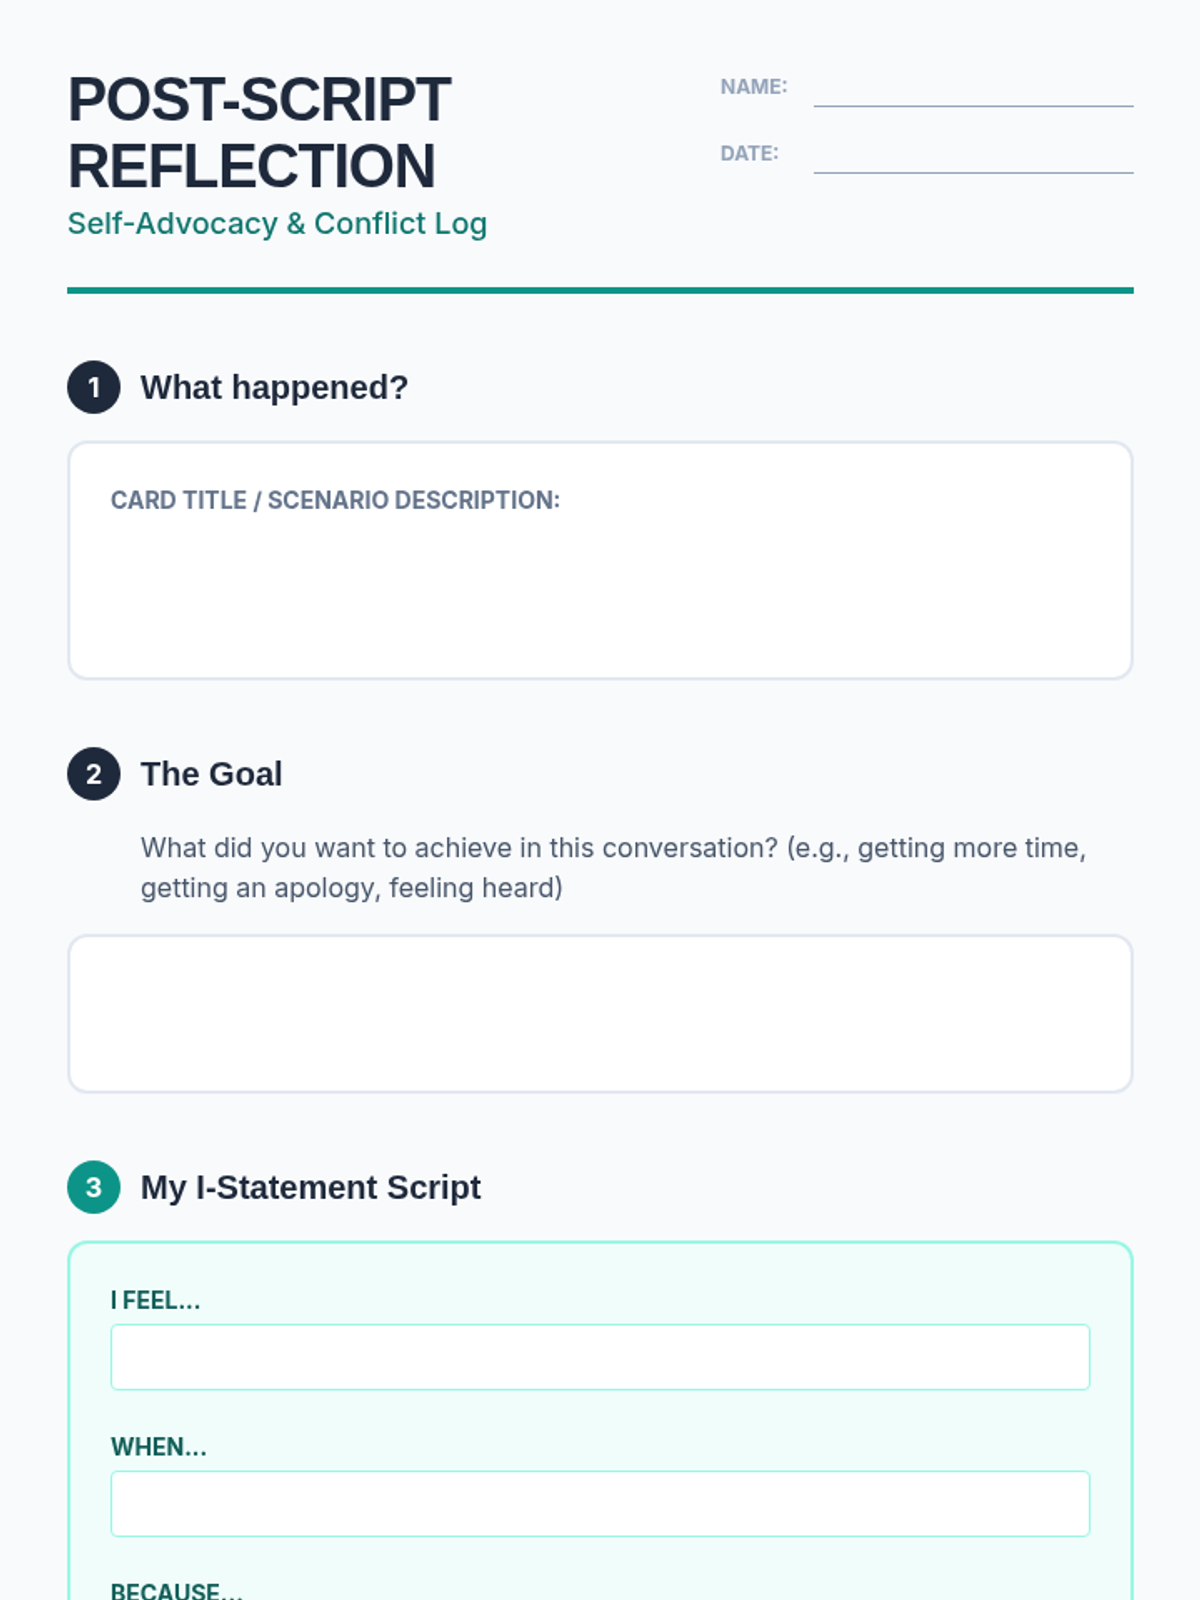Click the CARD TITLE / SCENARIO DESCRIPTION label
1200x1600 pixels.
point(335,500)
